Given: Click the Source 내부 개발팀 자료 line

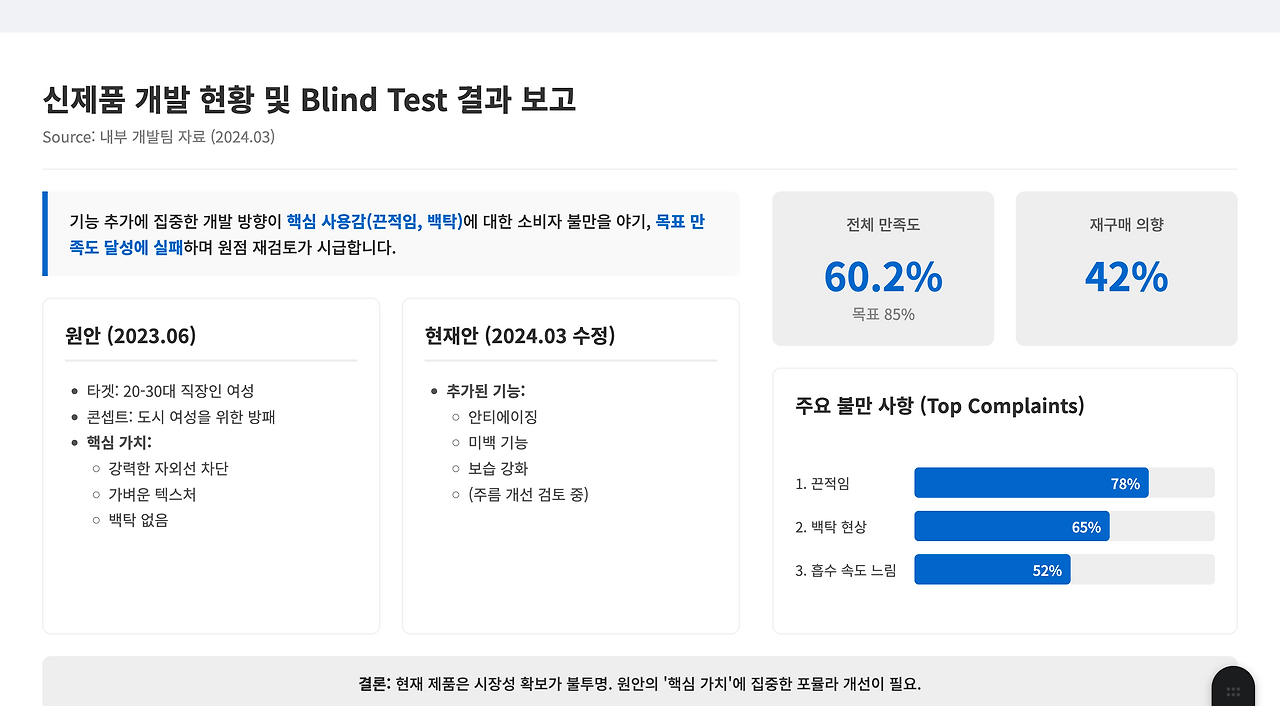Looking at the screenshot, I should pyautogui.click(x=158, y=137).
